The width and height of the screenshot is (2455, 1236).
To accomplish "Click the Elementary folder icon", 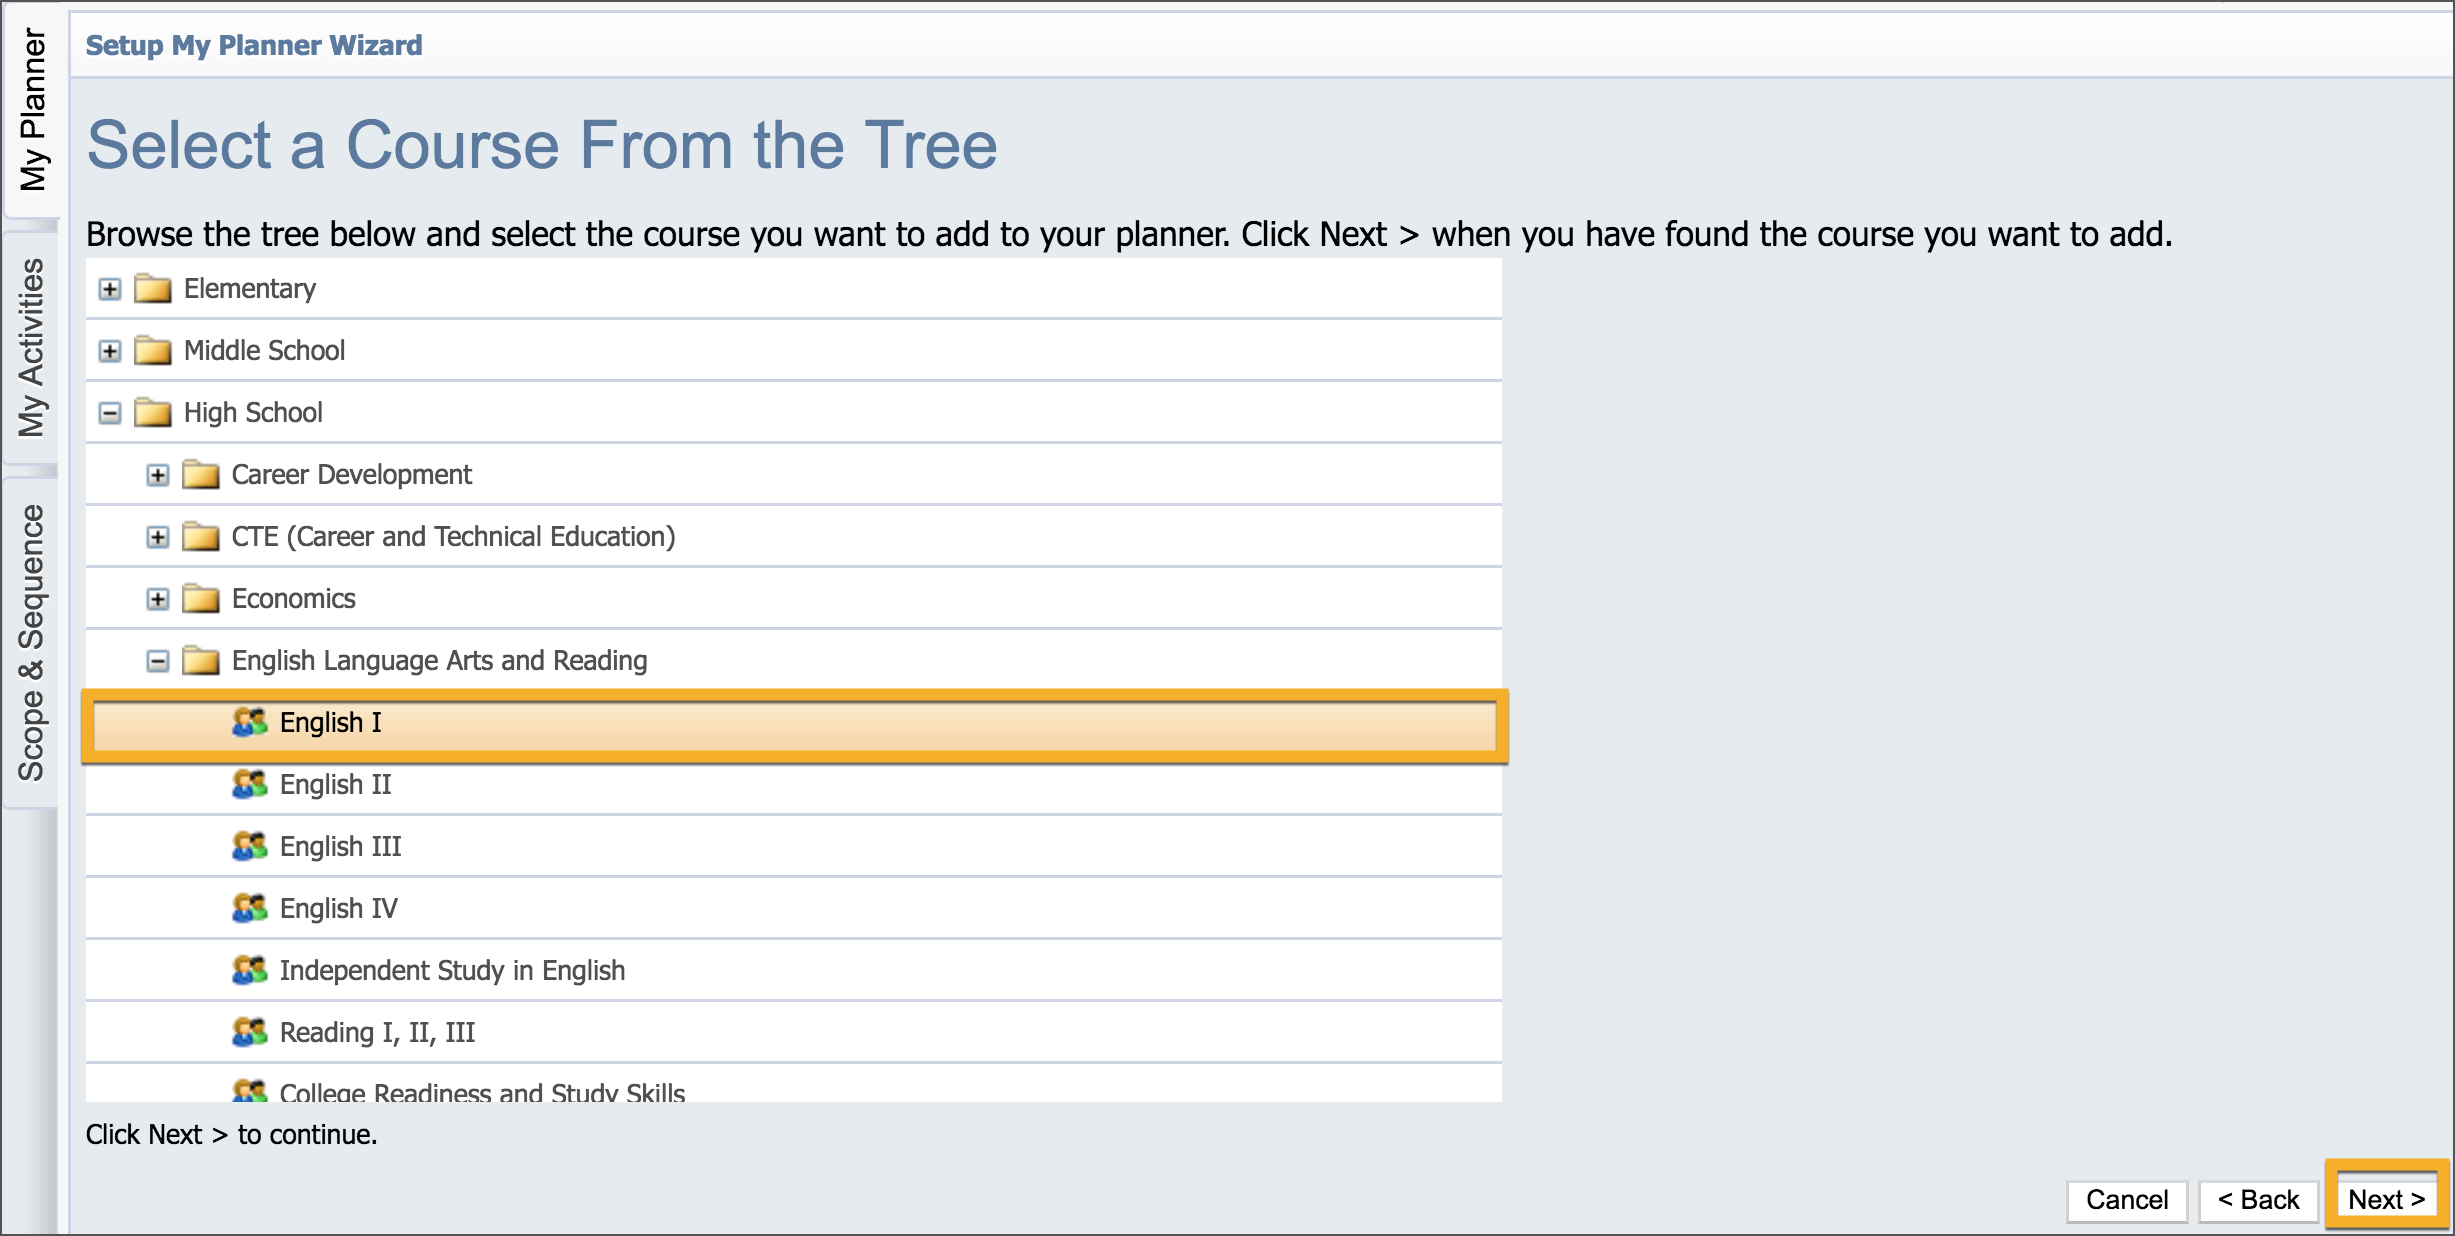I will 153,289.
